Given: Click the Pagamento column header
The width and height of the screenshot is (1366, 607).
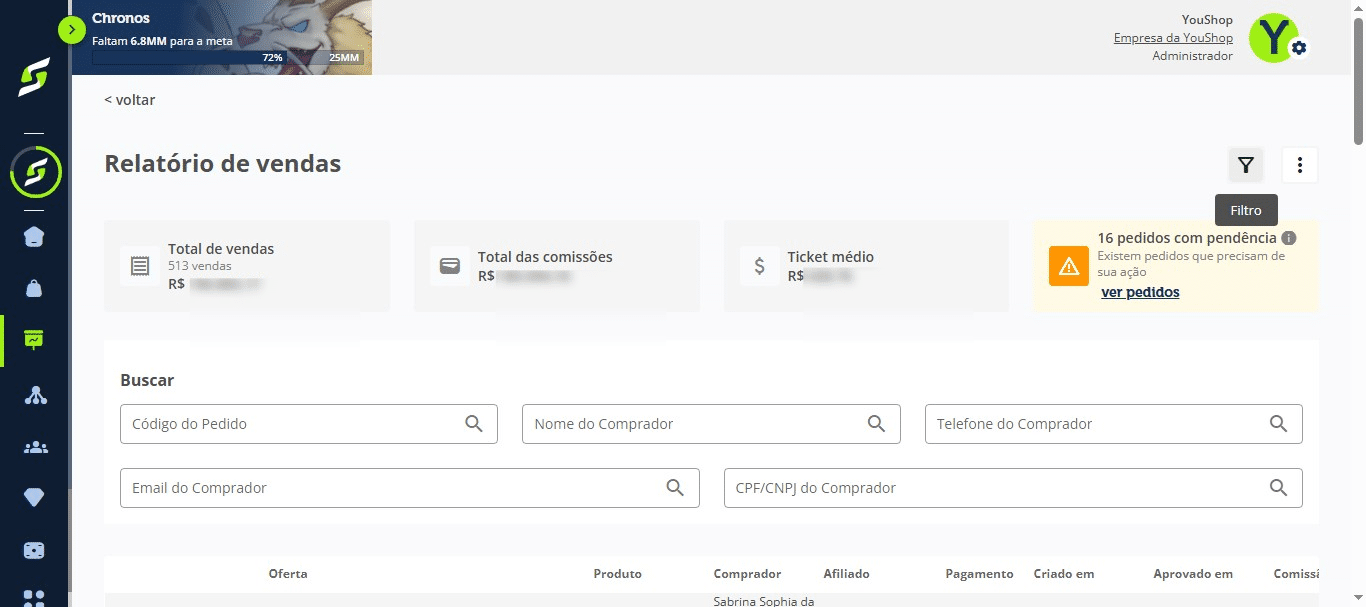Looking at the screenshot, I should pyautogui.click(x=980, y=574).
